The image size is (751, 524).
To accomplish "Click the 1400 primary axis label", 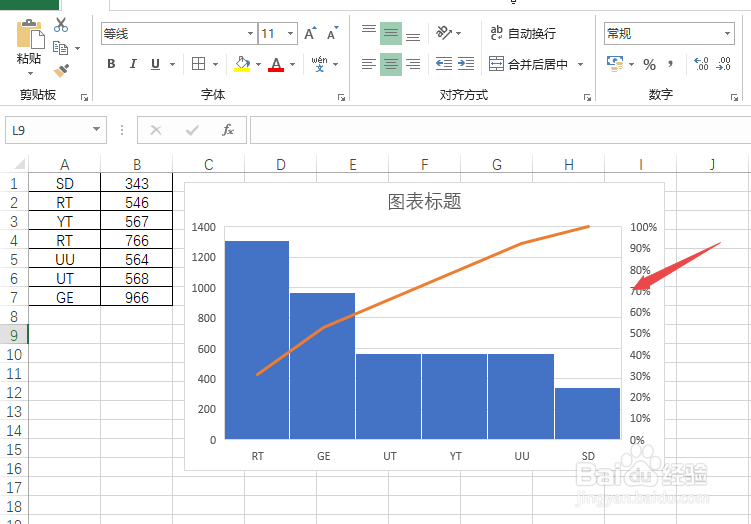I will 204,227.
